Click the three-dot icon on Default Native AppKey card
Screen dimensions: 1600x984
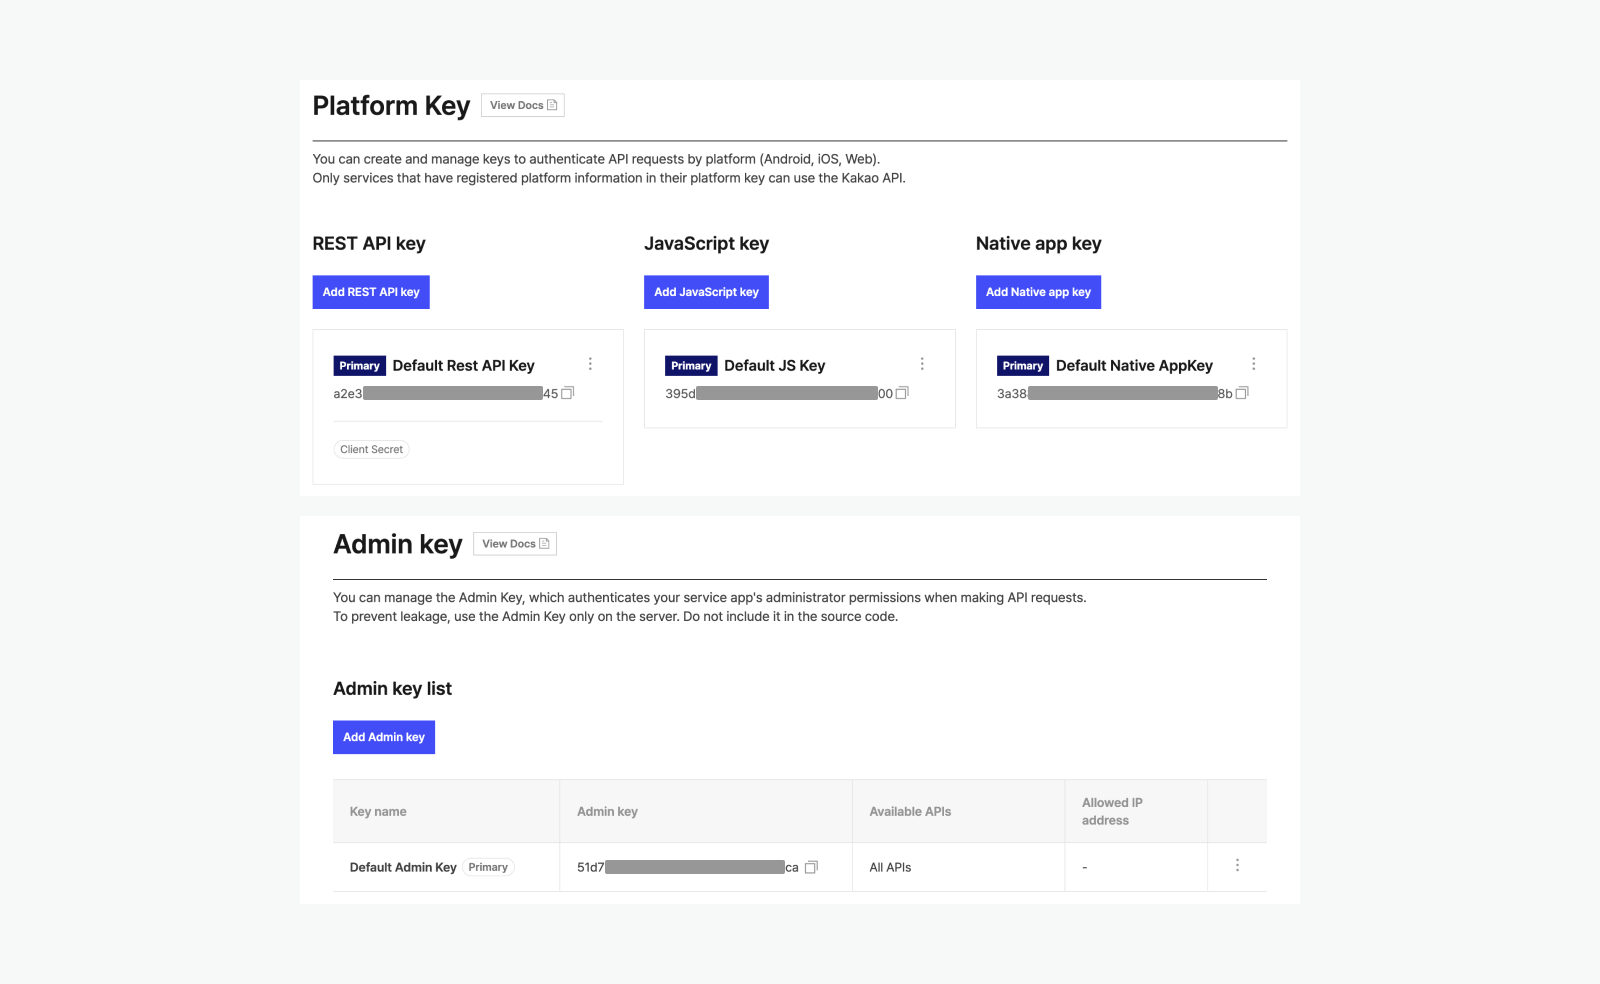pos(1254,364)
